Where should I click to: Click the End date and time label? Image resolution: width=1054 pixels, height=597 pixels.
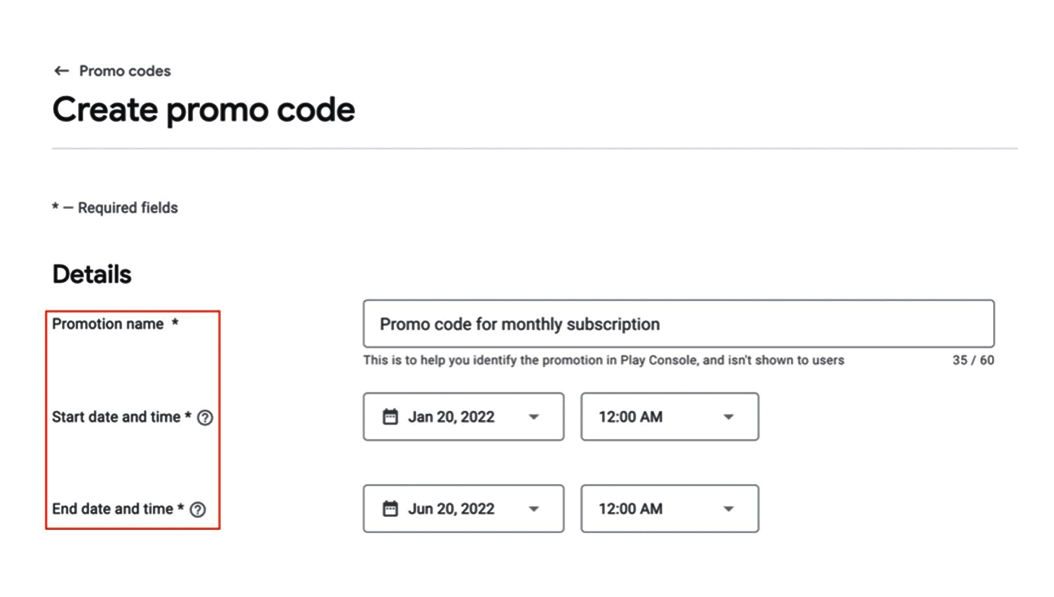(113, 509)
